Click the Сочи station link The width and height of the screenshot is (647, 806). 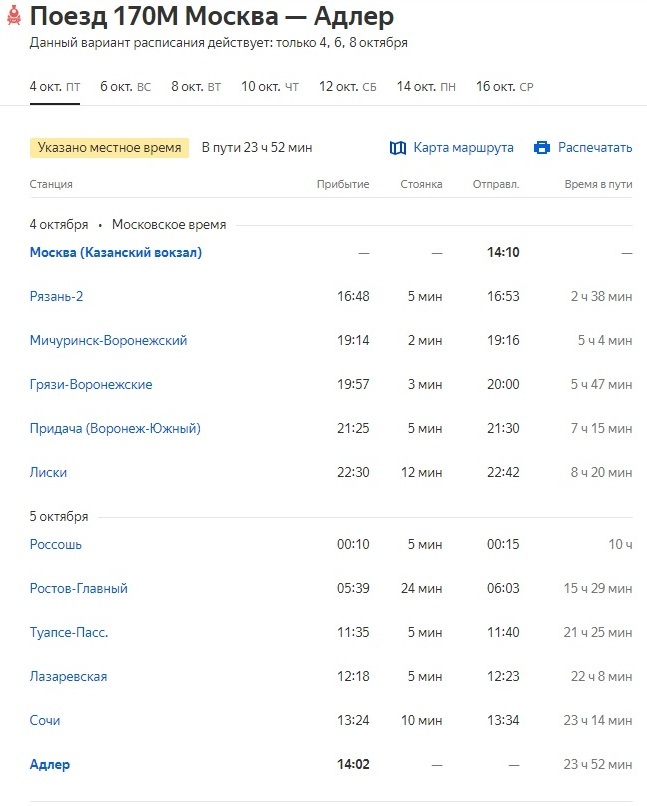coord(45,721)
